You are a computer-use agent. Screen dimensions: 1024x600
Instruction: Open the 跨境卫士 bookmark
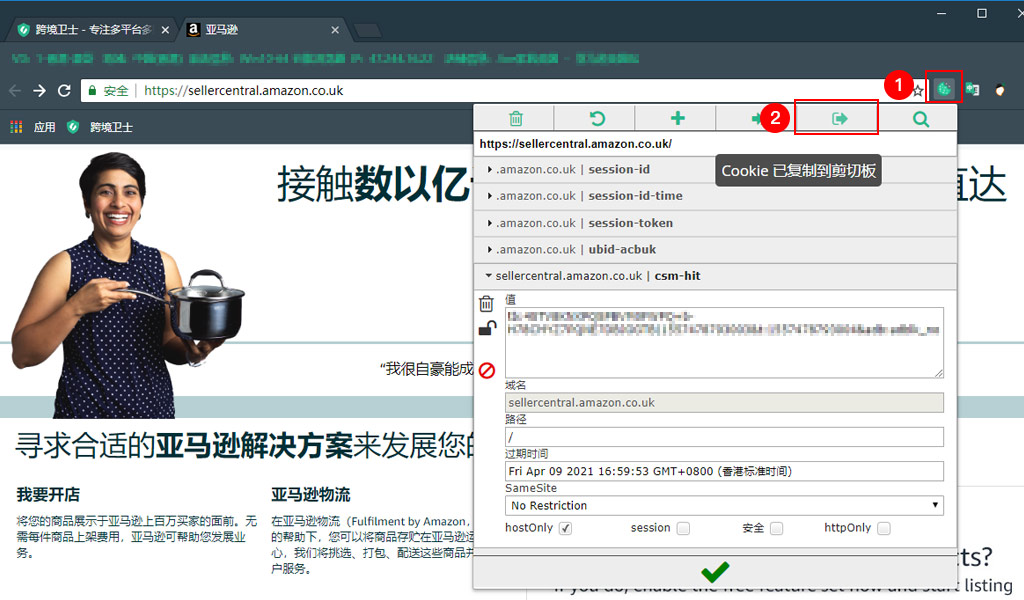click(101, 127)
